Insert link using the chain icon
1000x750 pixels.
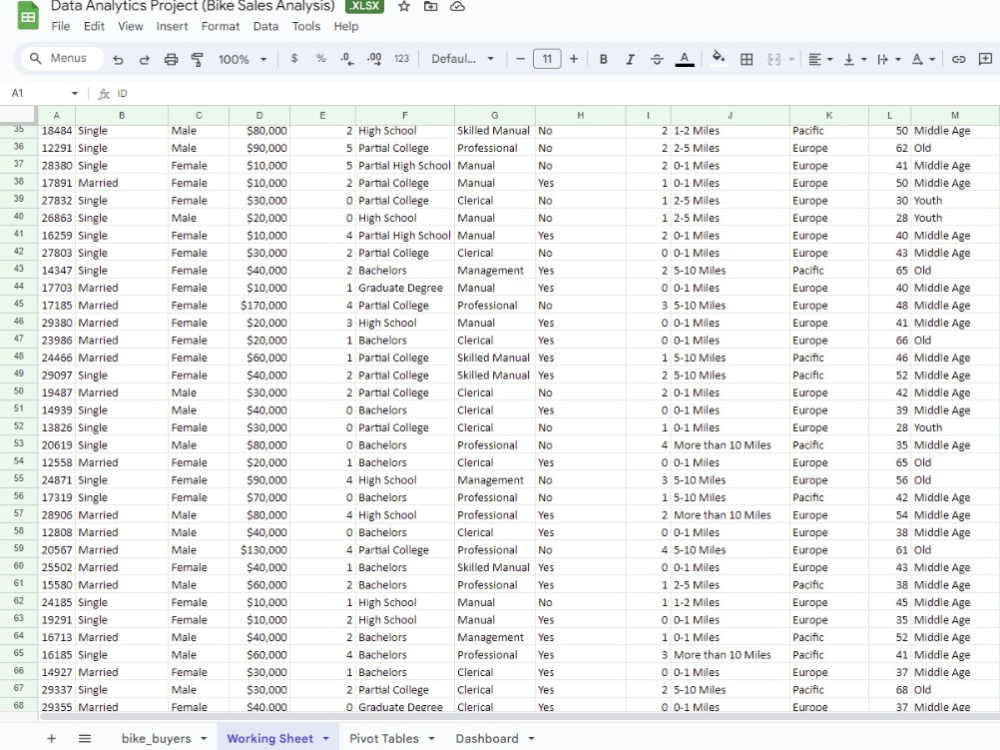tap(959, 59)
